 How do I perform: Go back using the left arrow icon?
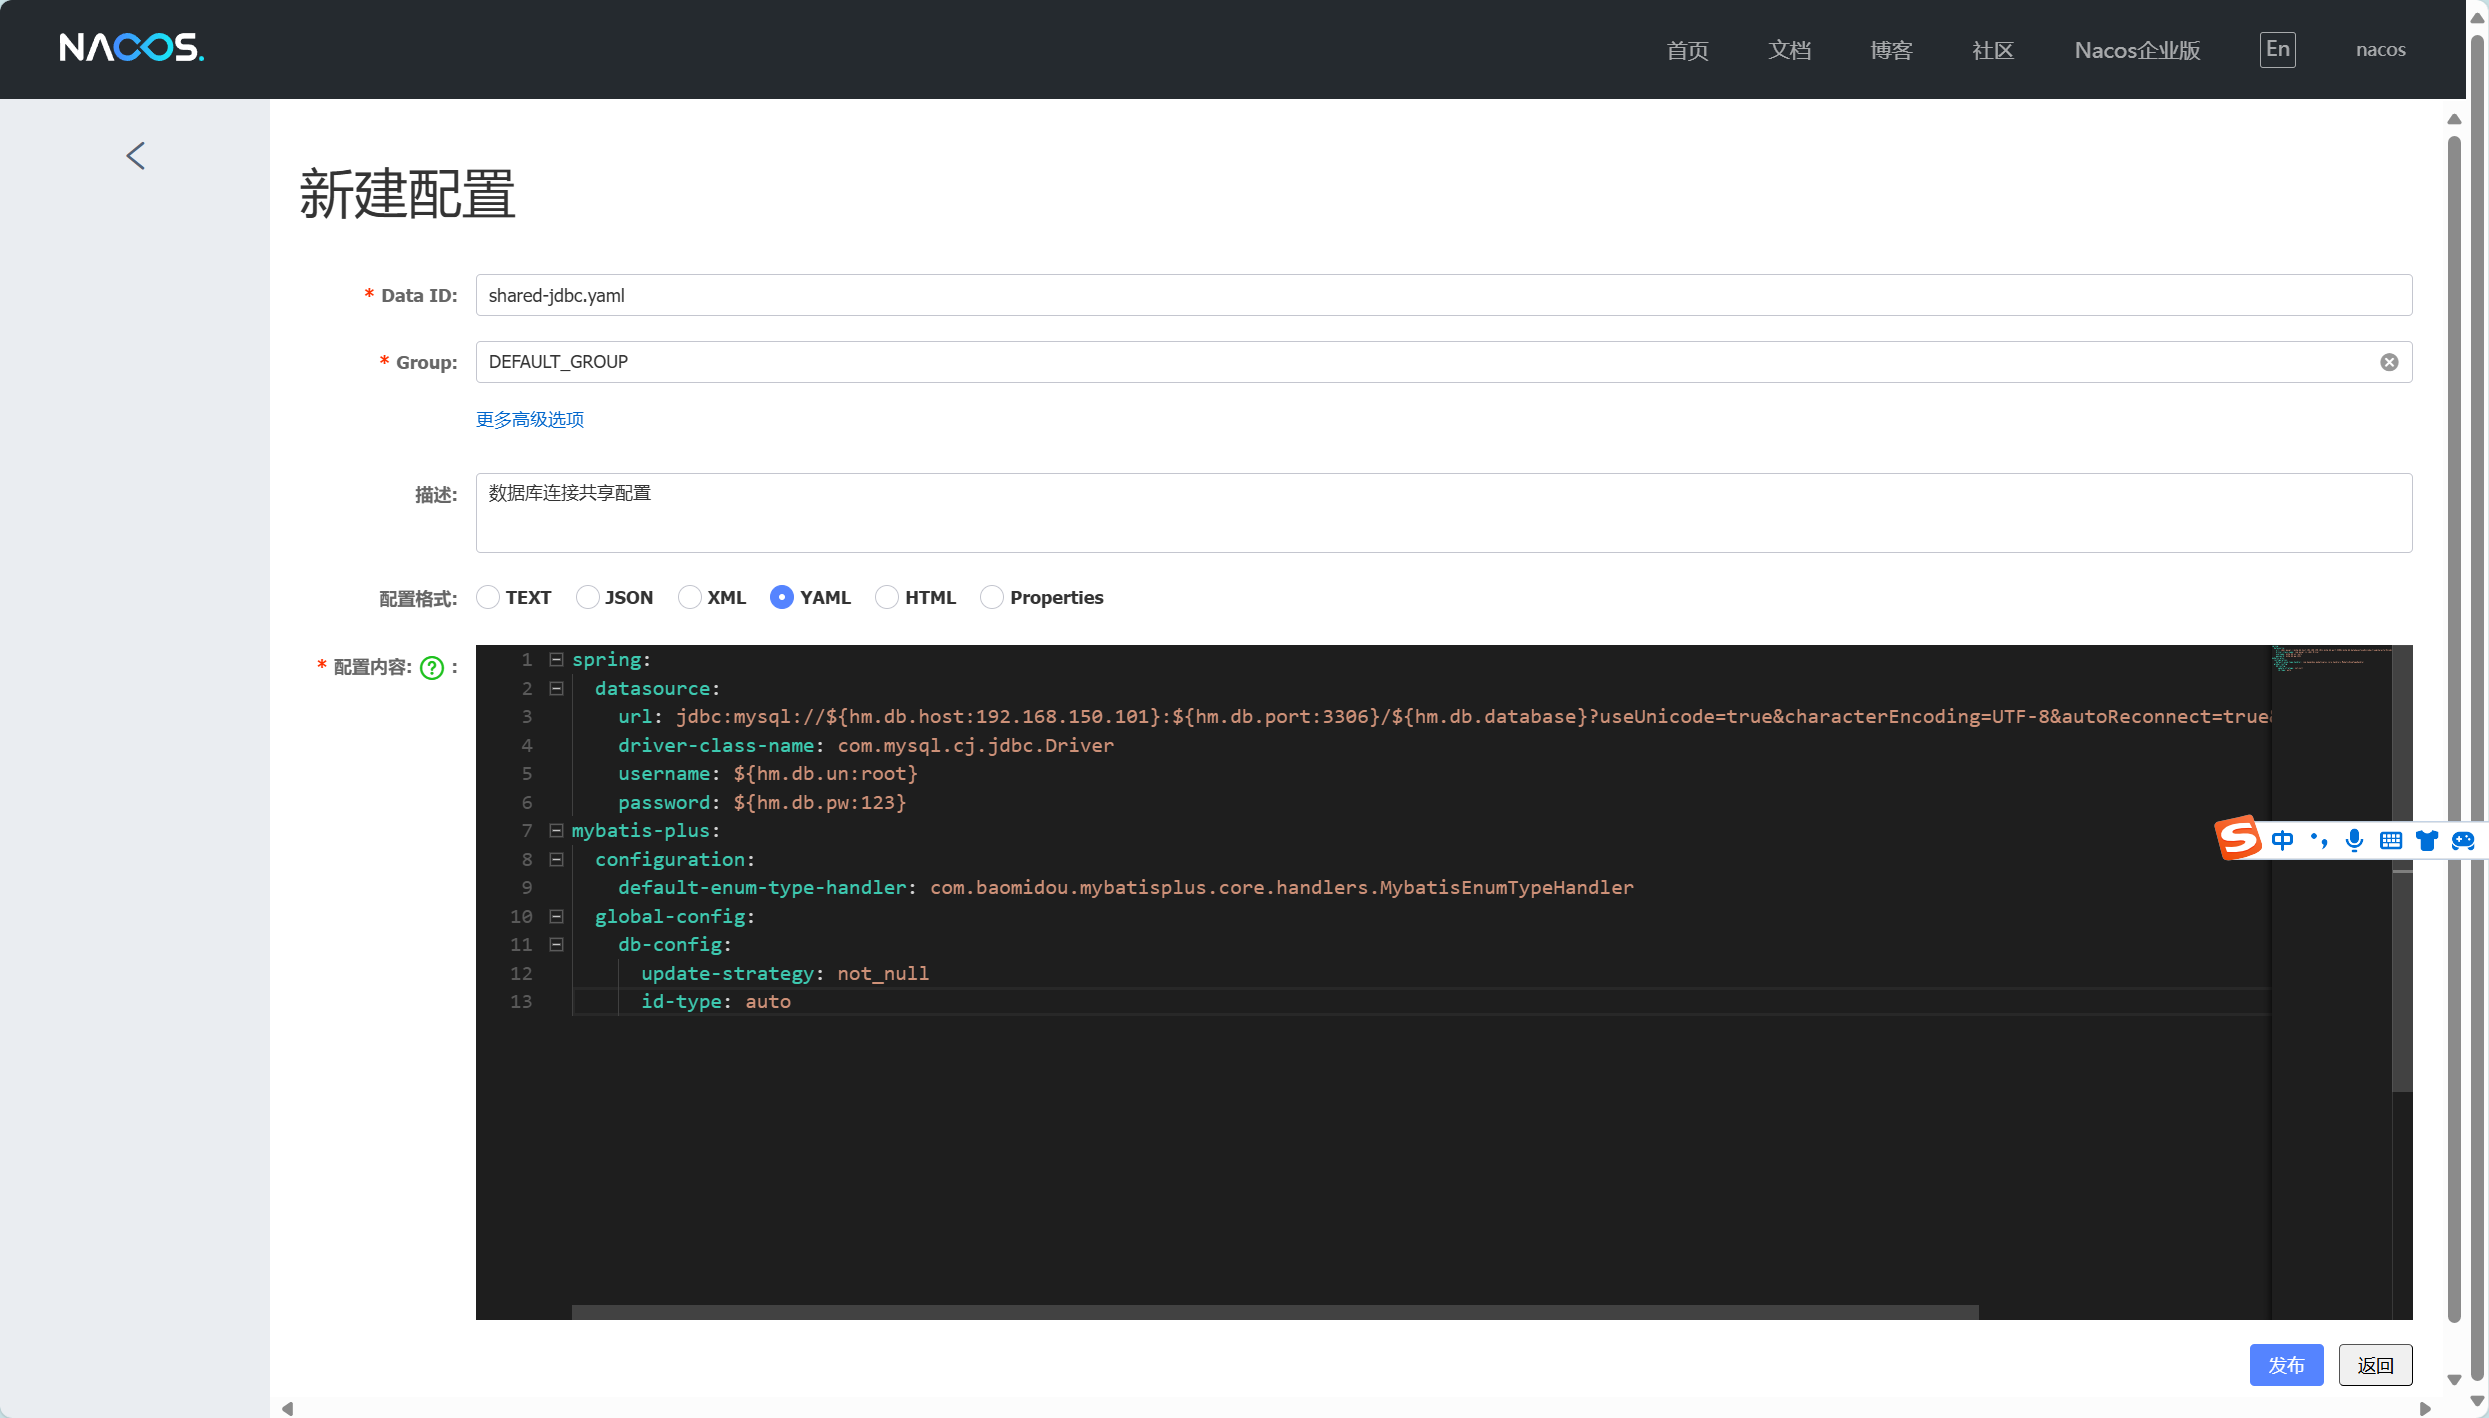(x=136, y=155)
